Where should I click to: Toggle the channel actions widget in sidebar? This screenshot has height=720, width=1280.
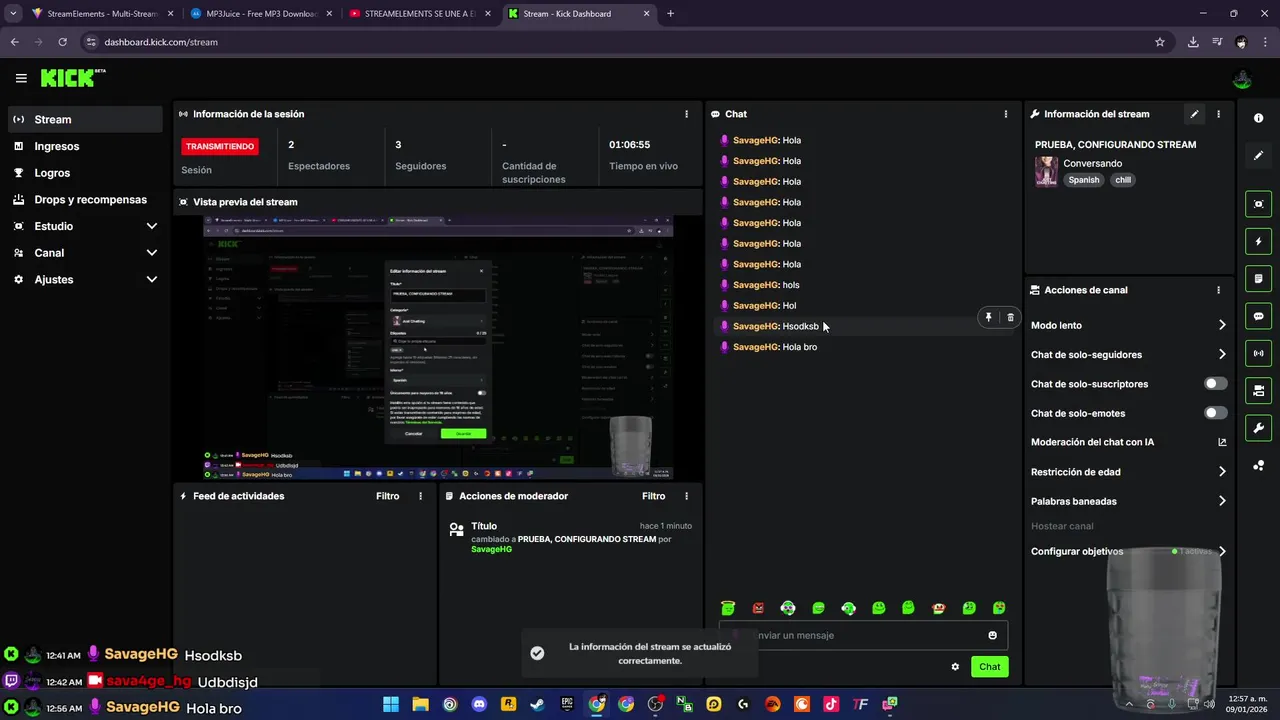coord(1258,390)
